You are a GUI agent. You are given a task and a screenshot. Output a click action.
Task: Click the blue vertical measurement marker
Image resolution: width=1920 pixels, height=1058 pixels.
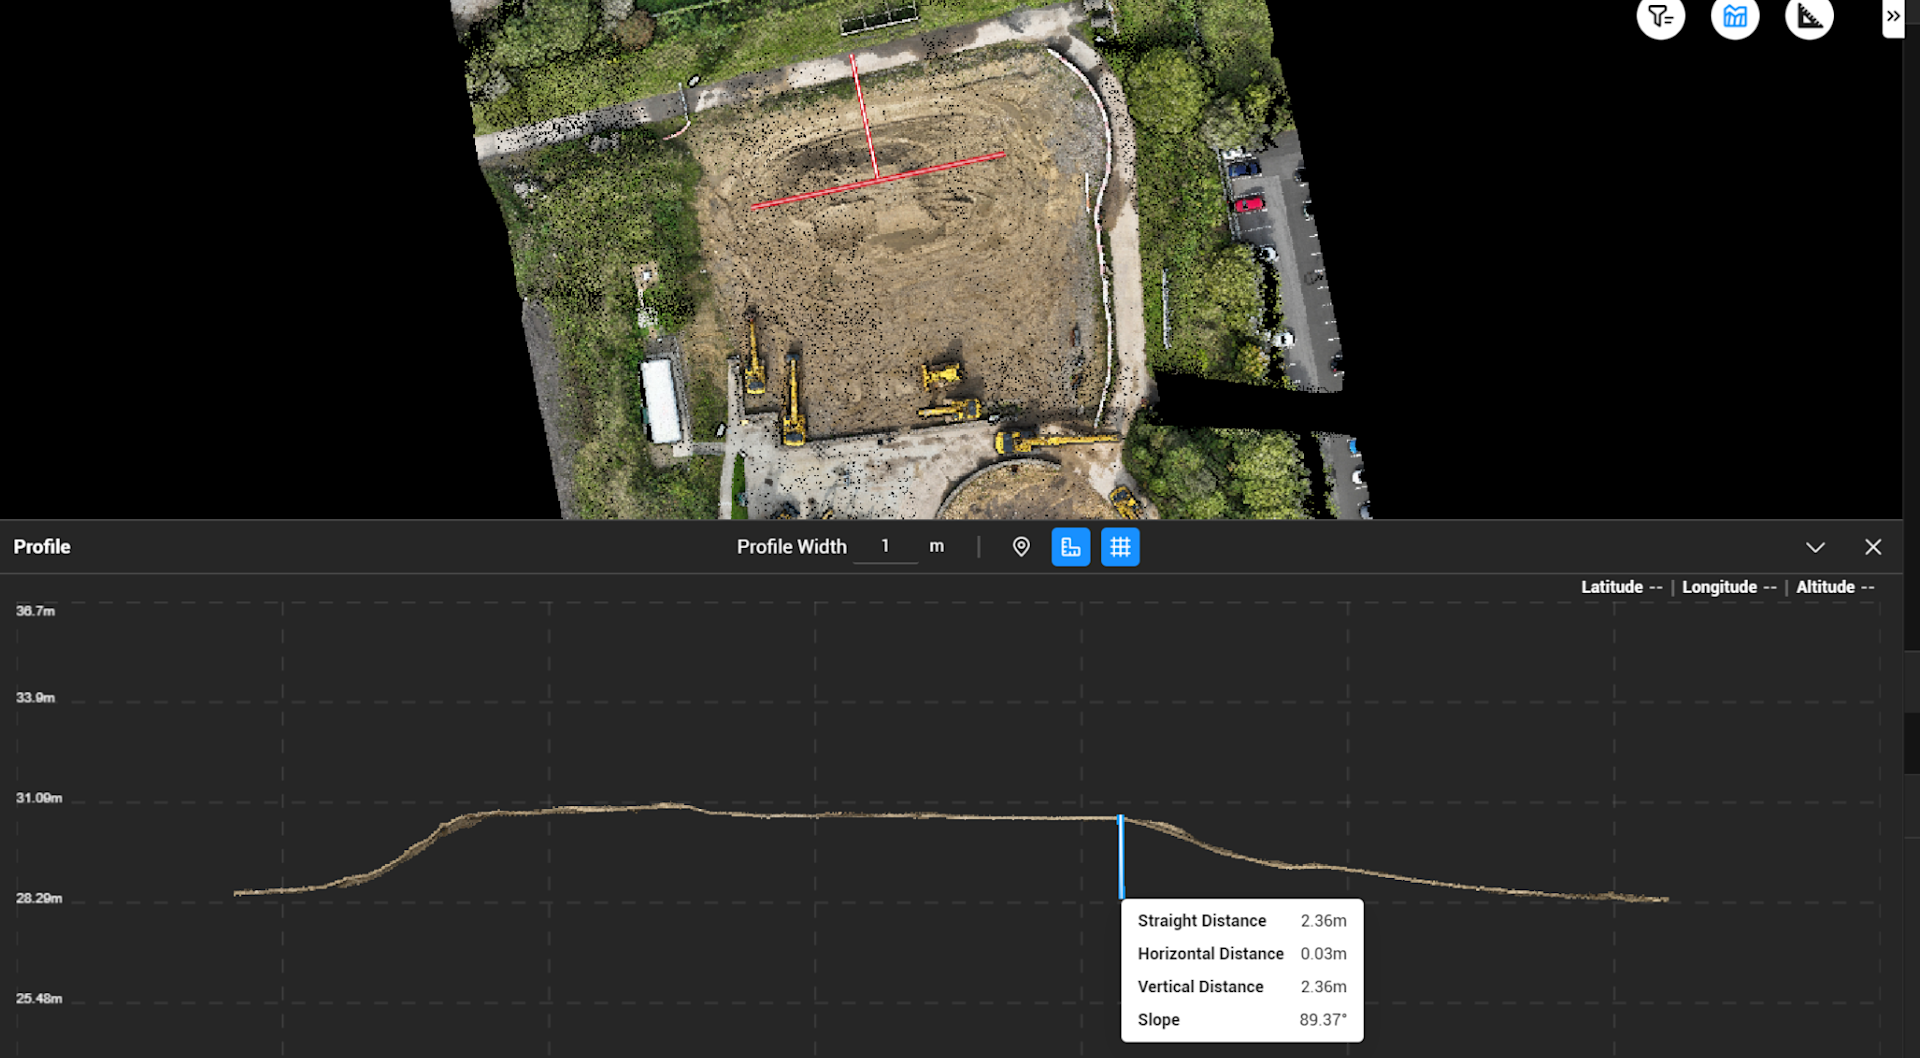click(1121, 857)
